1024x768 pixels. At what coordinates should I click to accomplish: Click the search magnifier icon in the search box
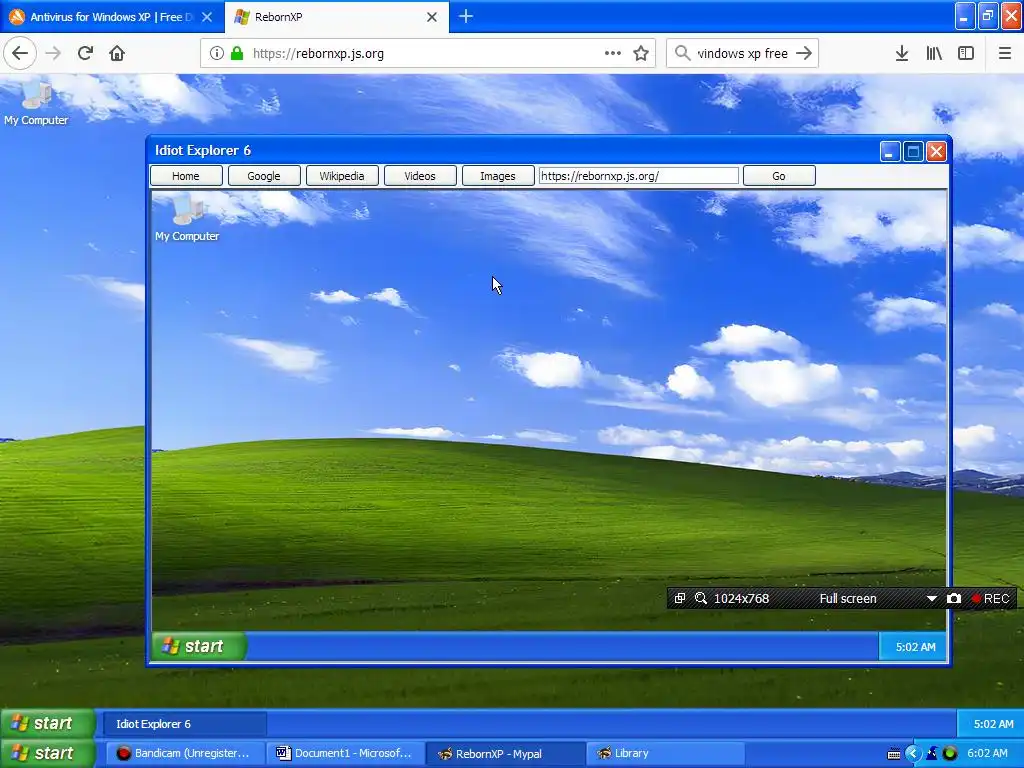tap(682, 53)
